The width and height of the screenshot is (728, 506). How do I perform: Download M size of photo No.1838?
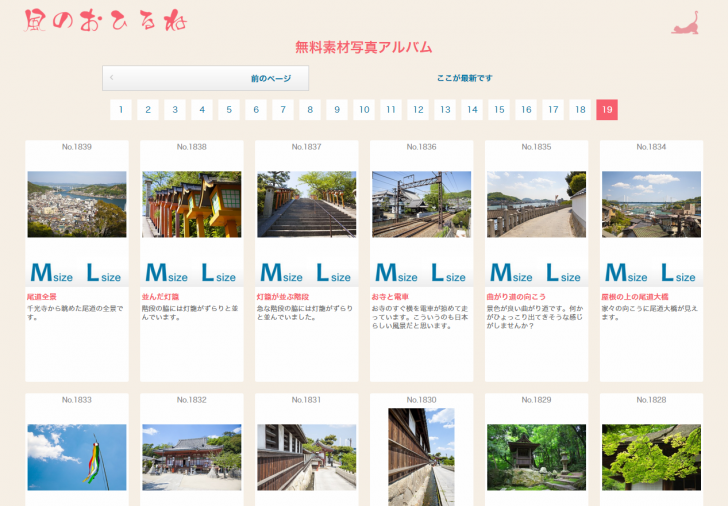(167, 272)
